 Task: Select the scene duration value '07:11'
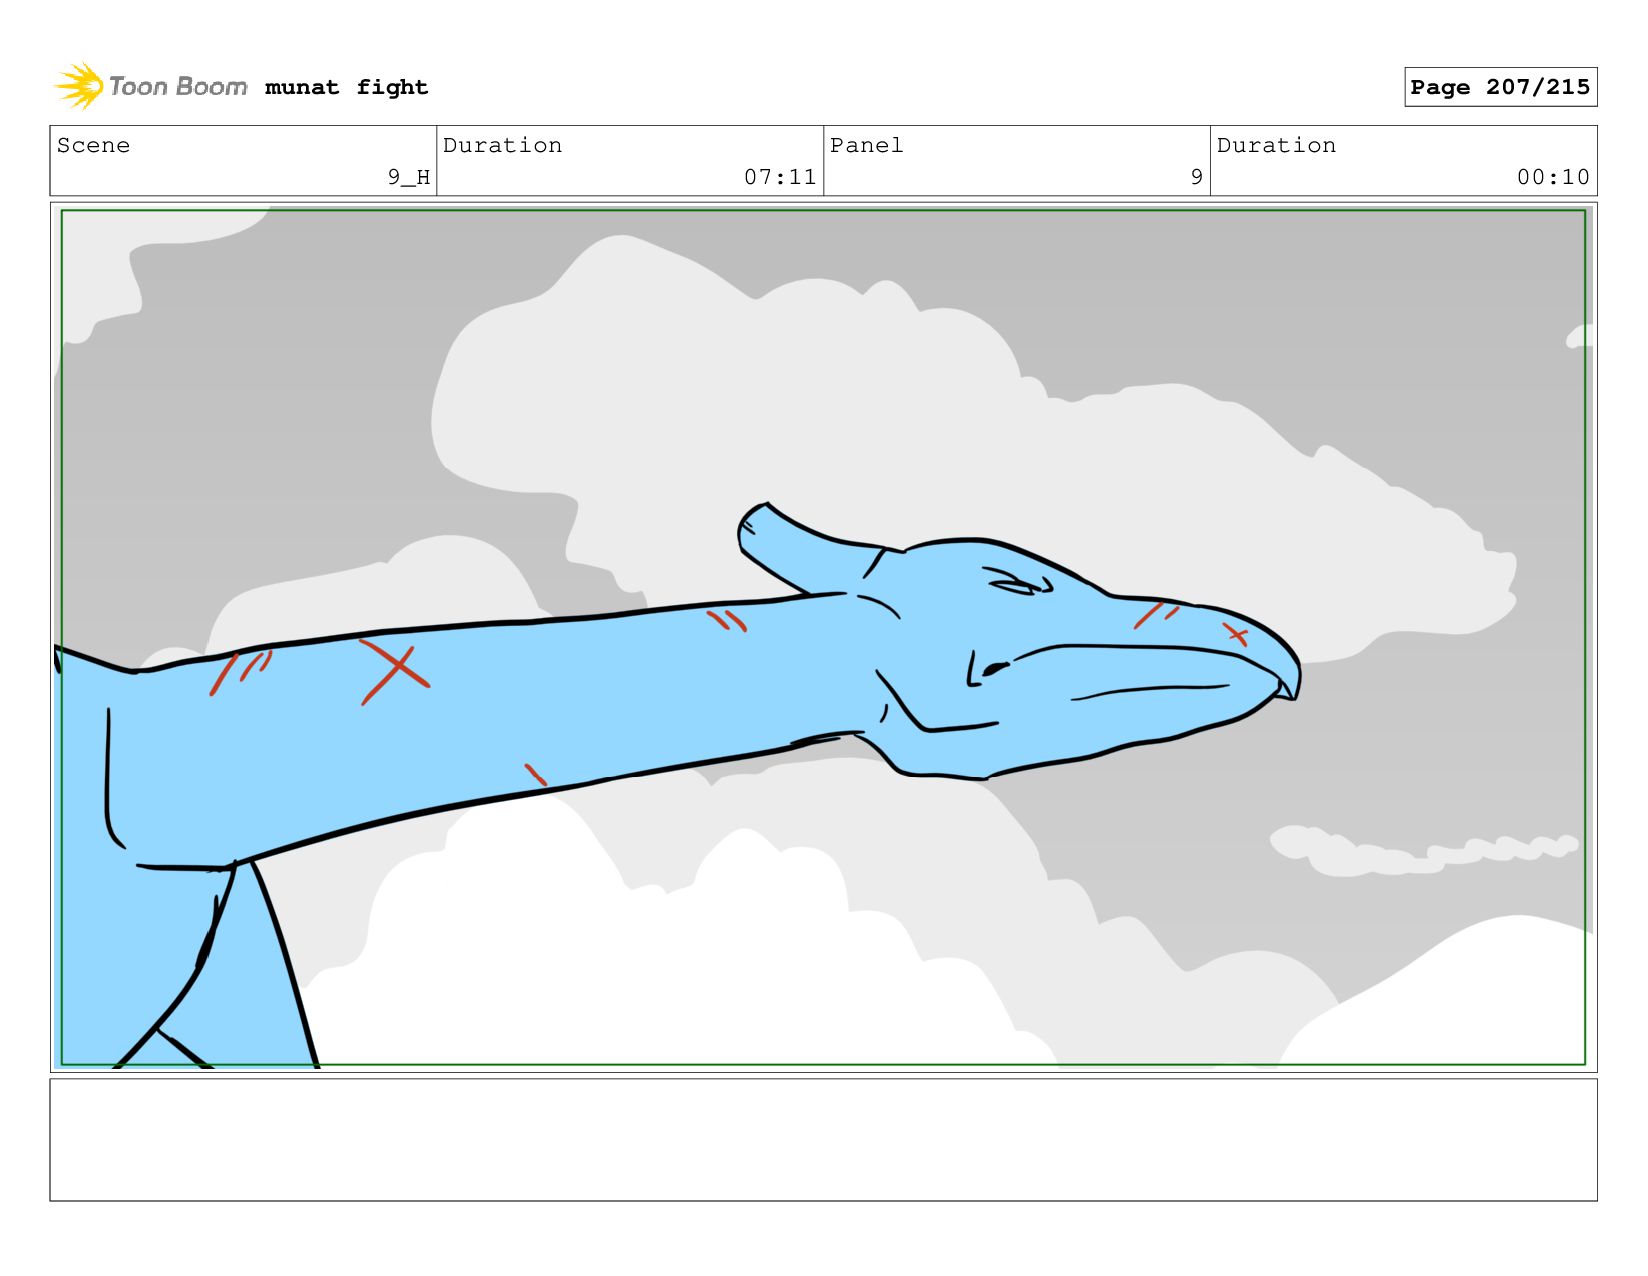(x=780, y=177)
